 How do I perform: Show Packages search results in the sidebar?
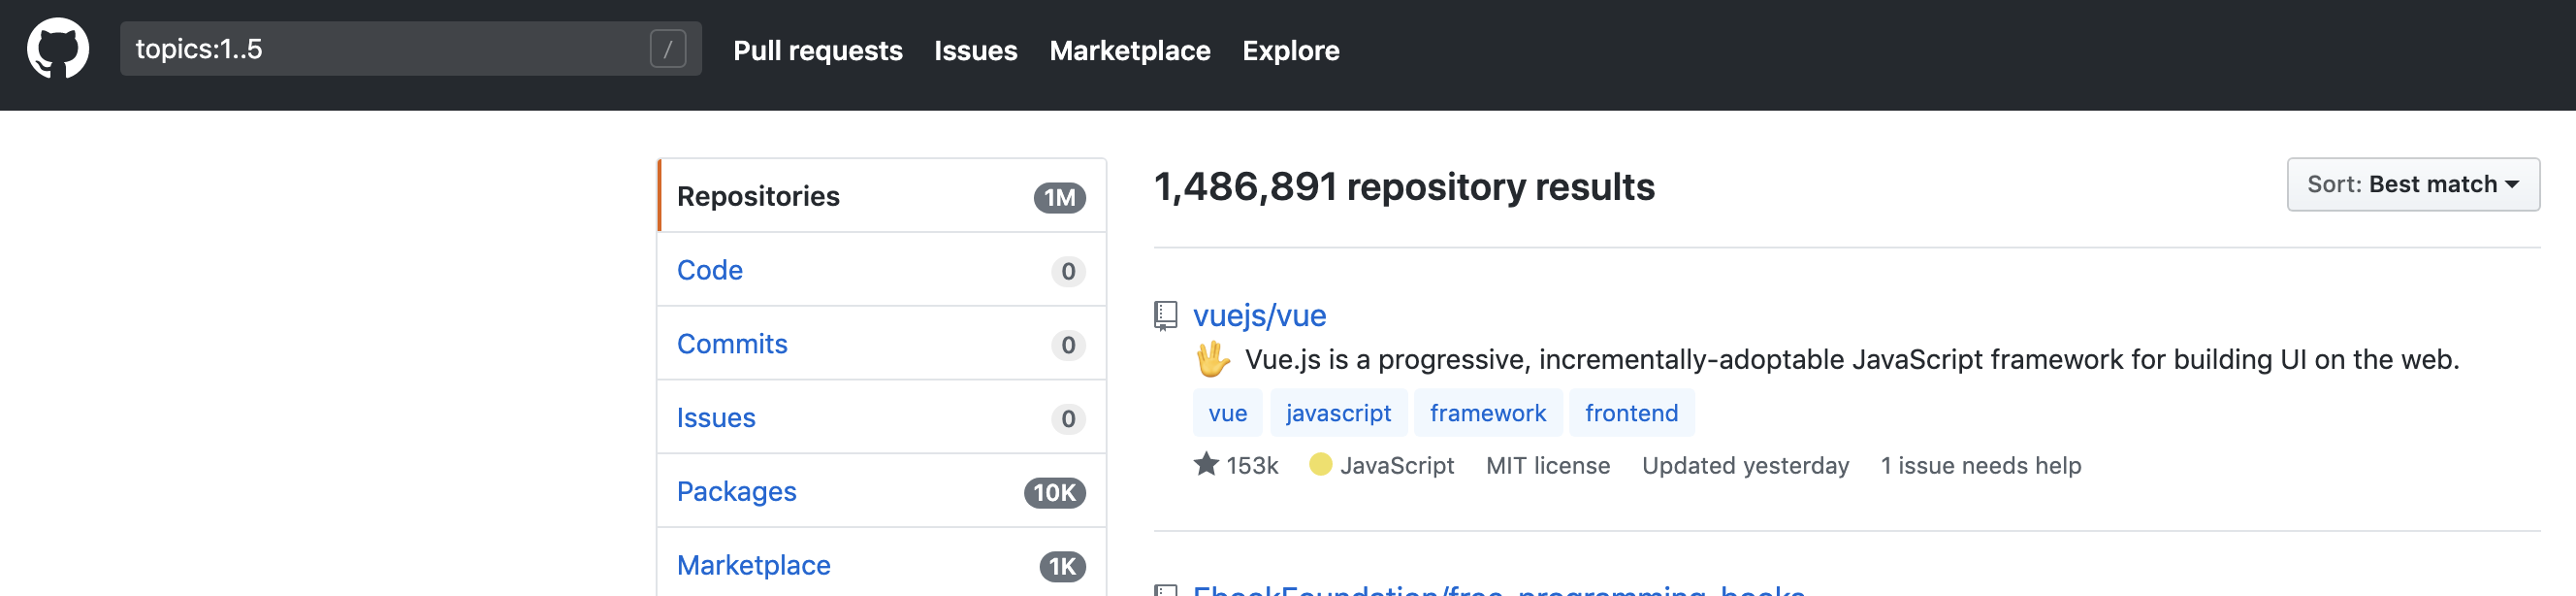click(x=736, y=491)
